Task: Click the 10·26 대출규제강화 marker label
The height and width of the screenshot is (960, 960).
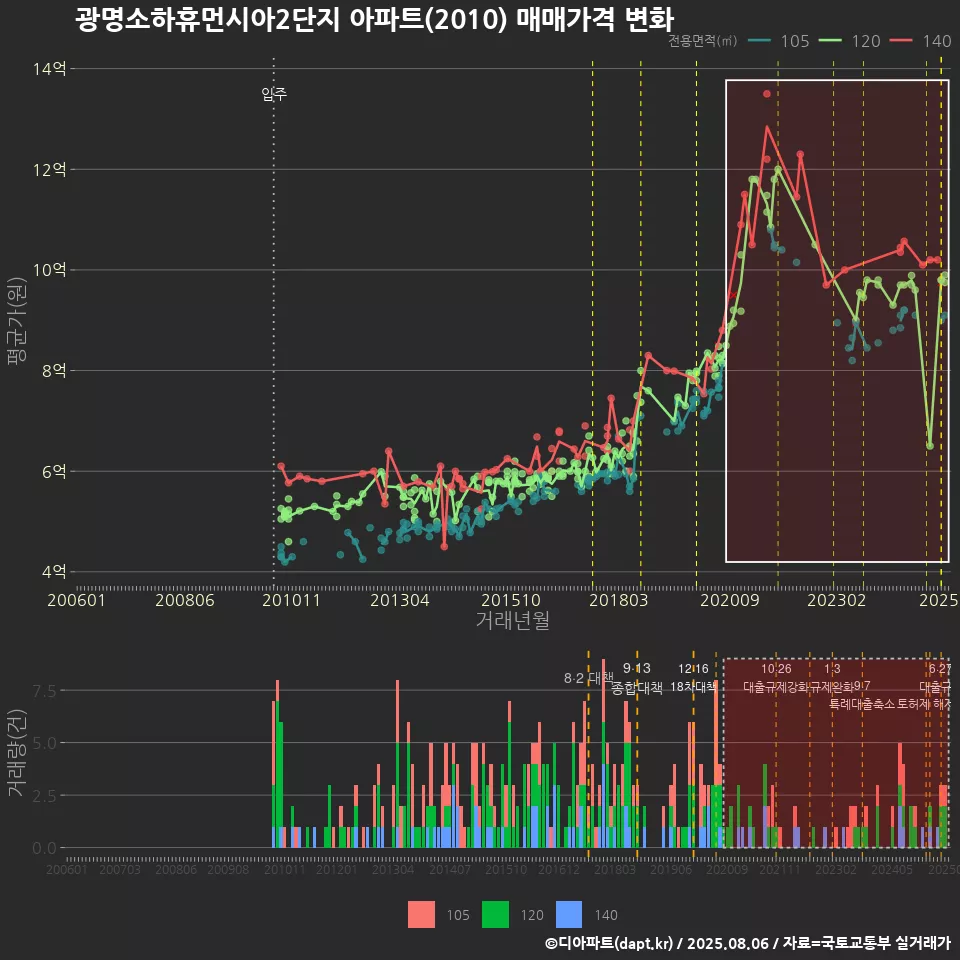Action: (776, 678)
